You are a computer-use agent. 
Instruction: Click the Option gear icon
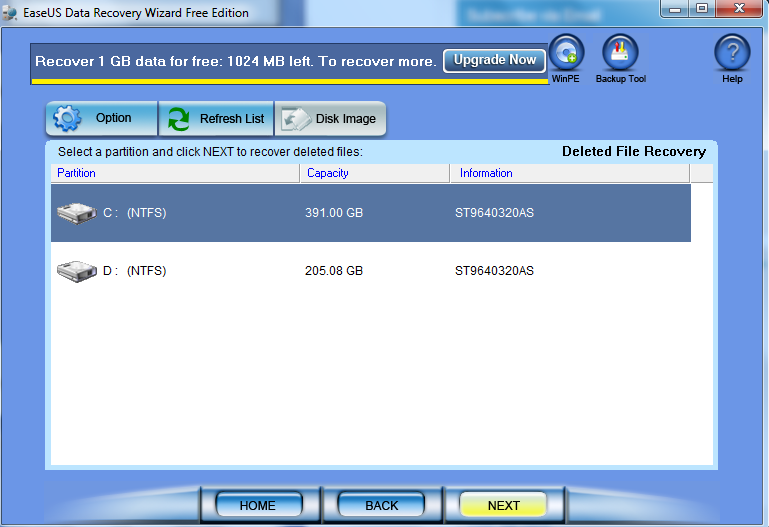tap(67, 118)
